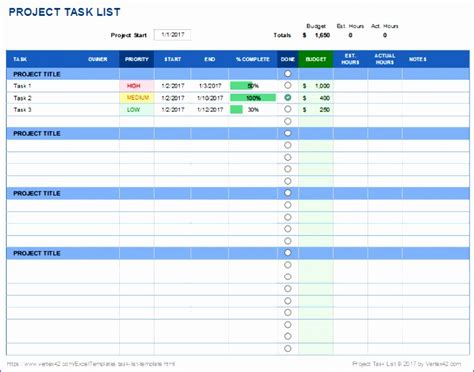Click the Est. Hours total value
The width and height of the screenshot is (474, 372).
point(350,35)
